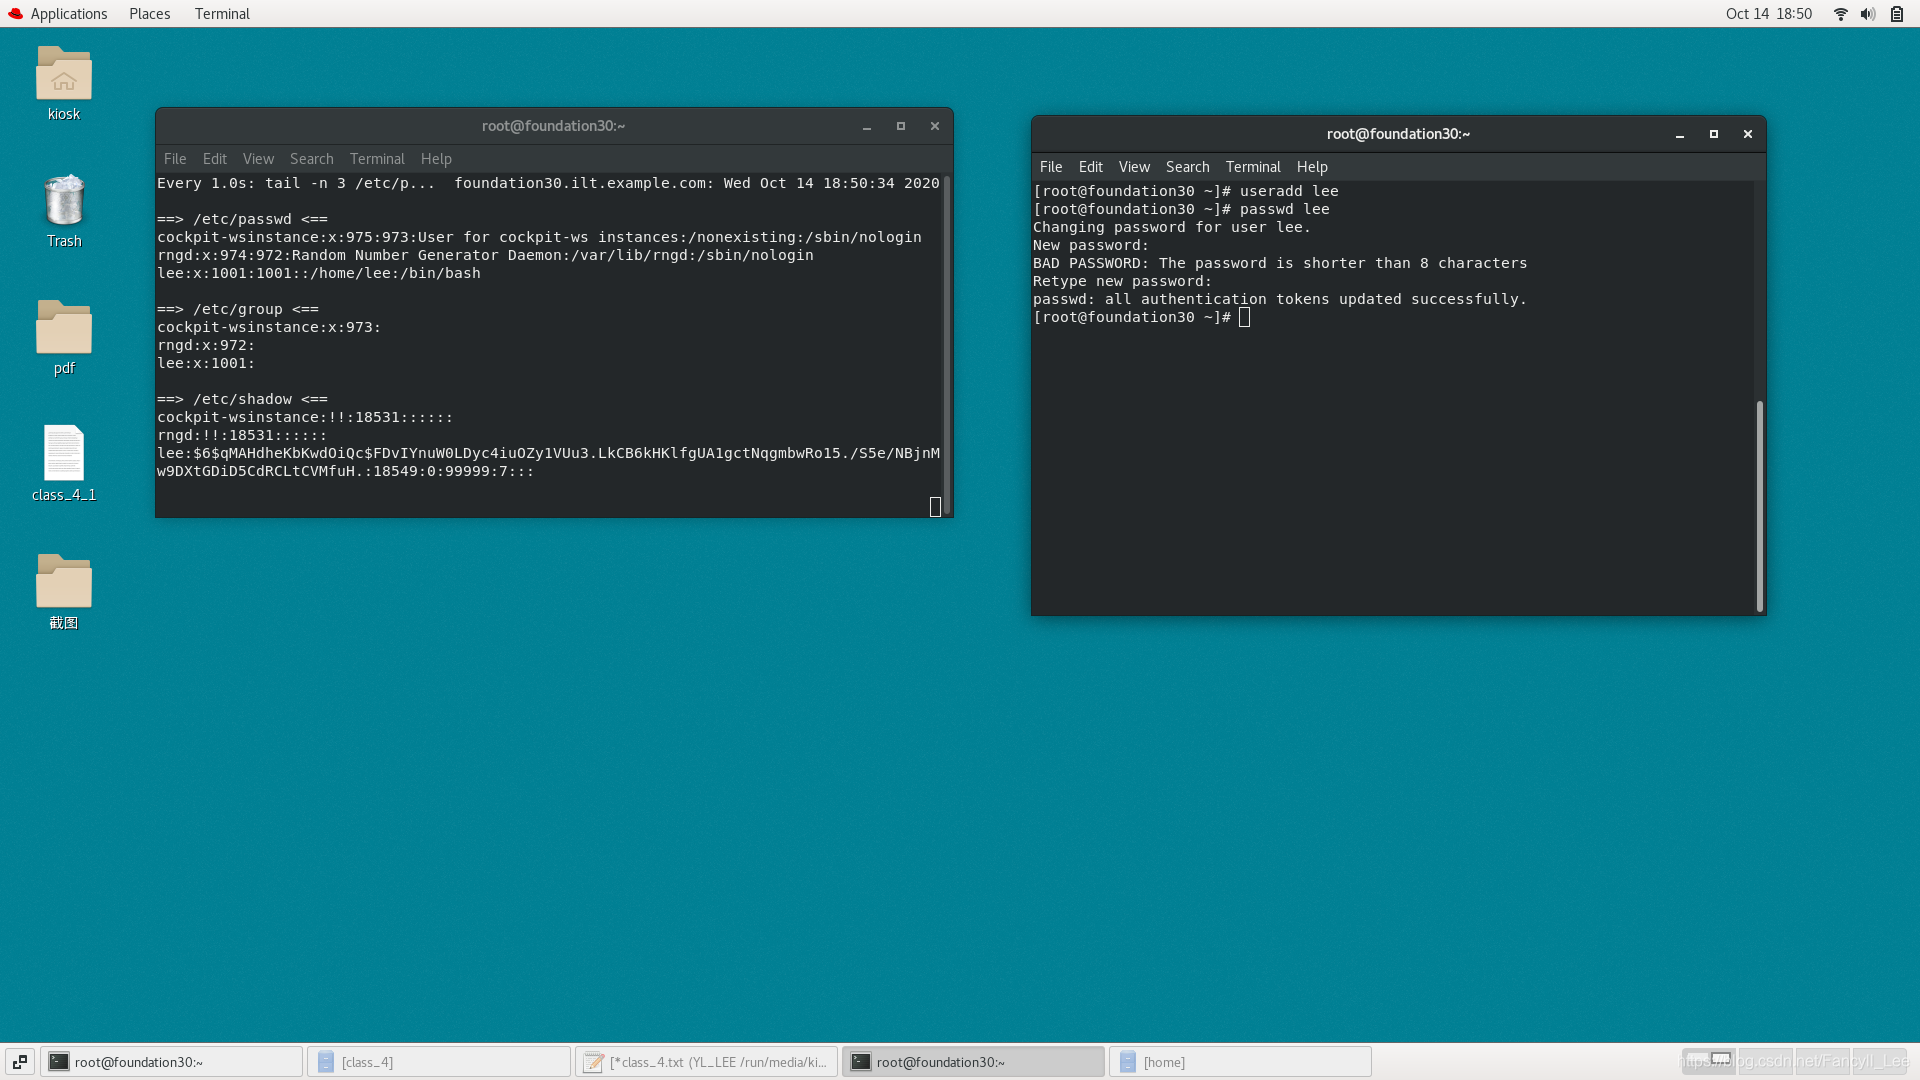
Task: Open the Places menu
Action: click(149, 14)
